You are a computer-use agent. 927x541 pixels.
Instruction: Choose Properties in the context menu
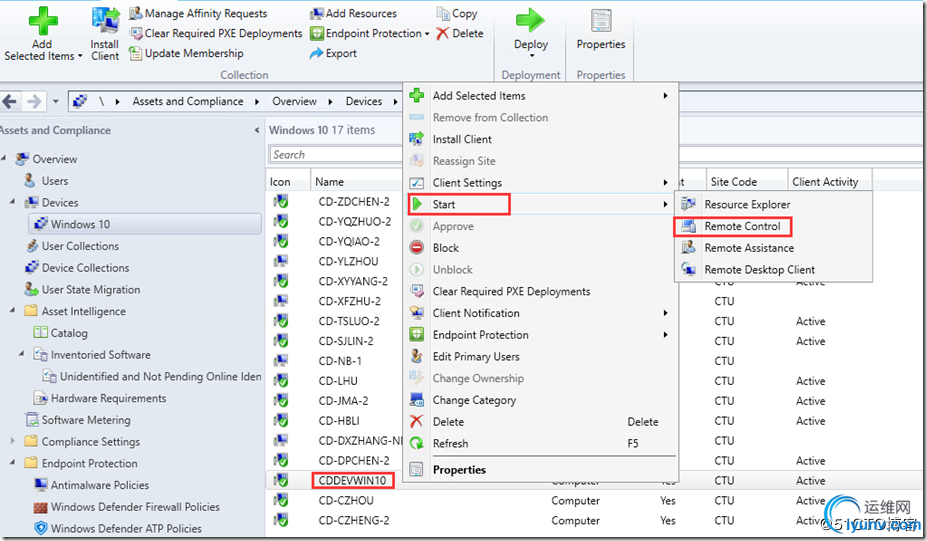[x=540, y=470]
